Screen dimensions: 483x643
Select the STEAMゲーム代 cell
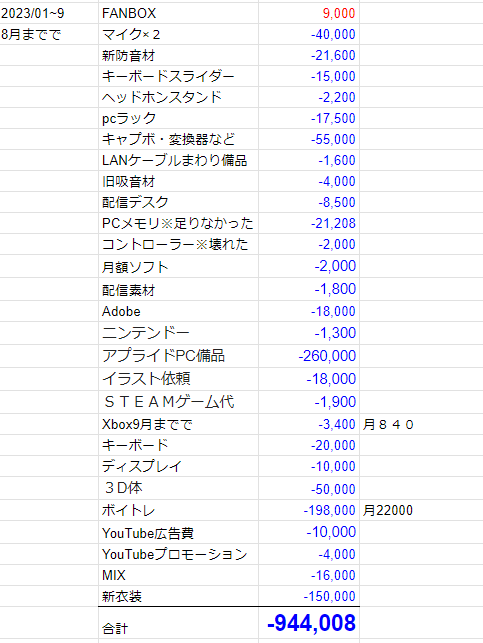[x=178, y=402]
